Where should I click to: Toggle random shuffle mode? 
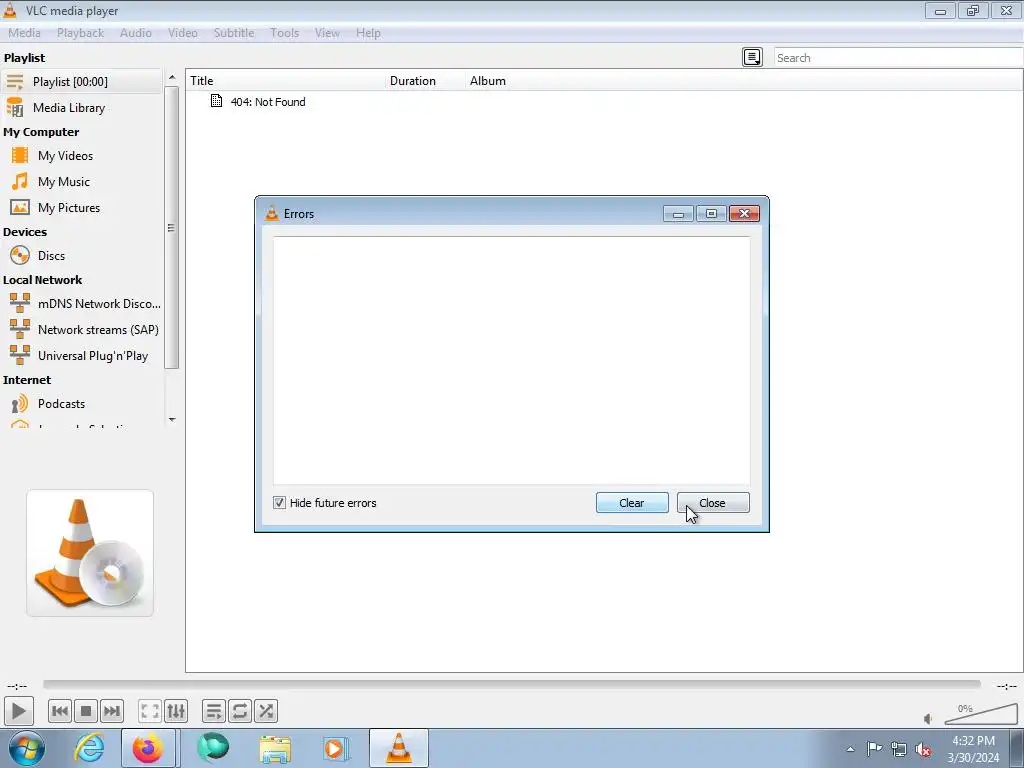266,711
